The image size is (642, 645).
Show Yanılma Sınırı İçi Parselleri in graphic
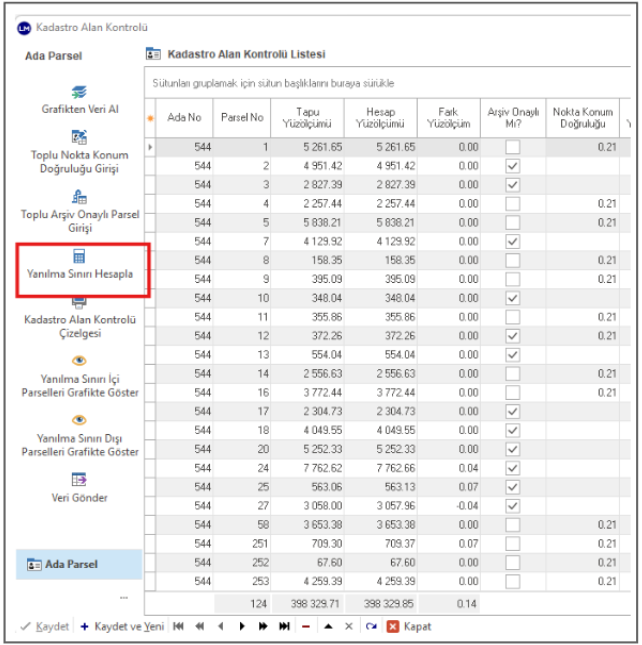(80, 360)
